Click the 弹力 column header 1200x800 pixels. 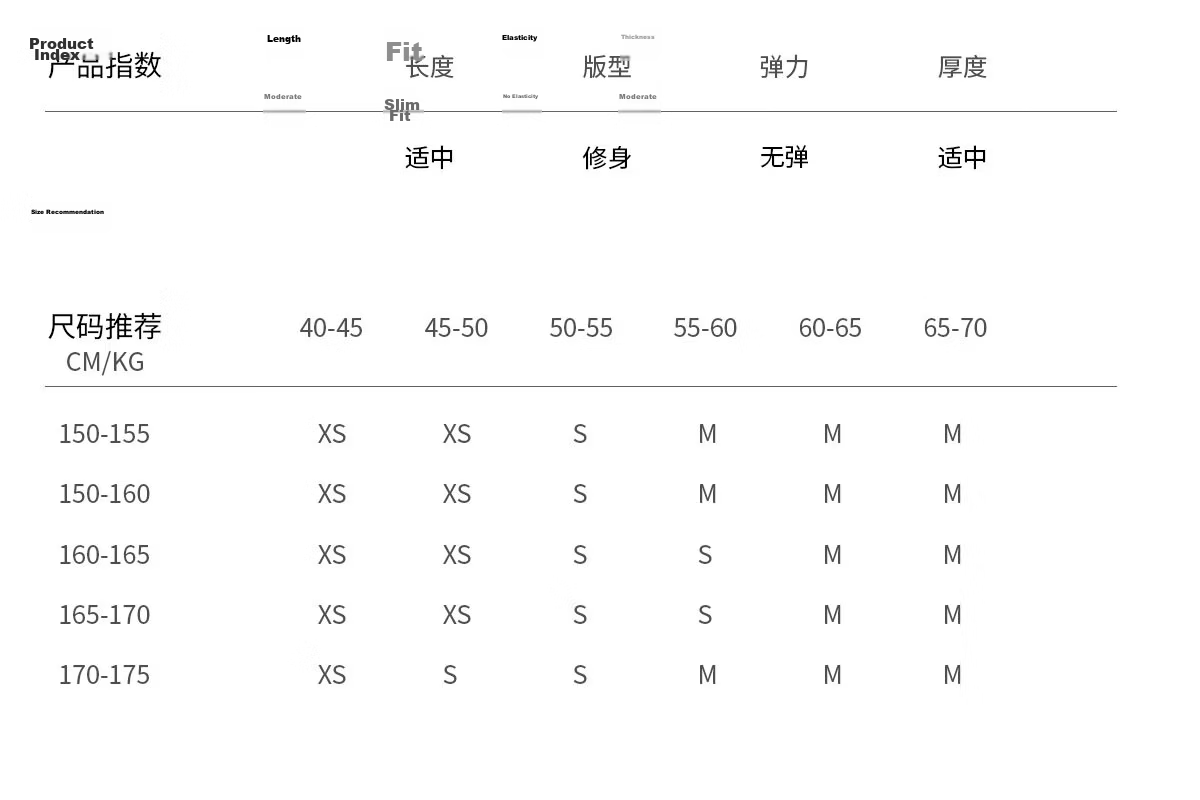tap(784, 67)
